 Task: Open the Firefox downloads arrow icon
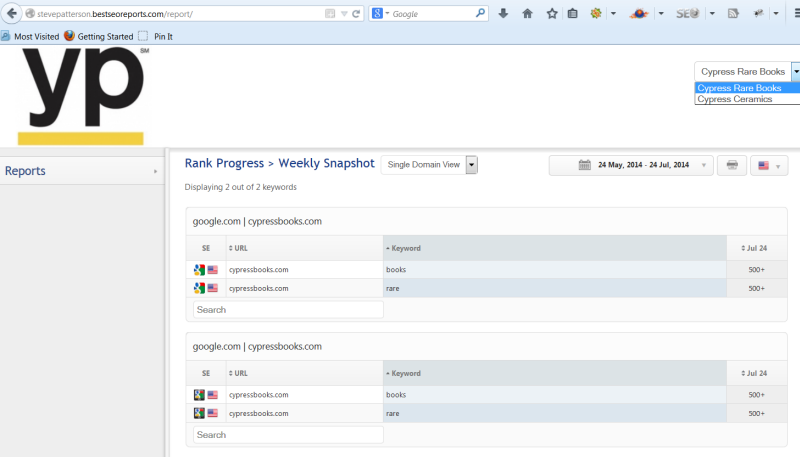tap(503, 14)
